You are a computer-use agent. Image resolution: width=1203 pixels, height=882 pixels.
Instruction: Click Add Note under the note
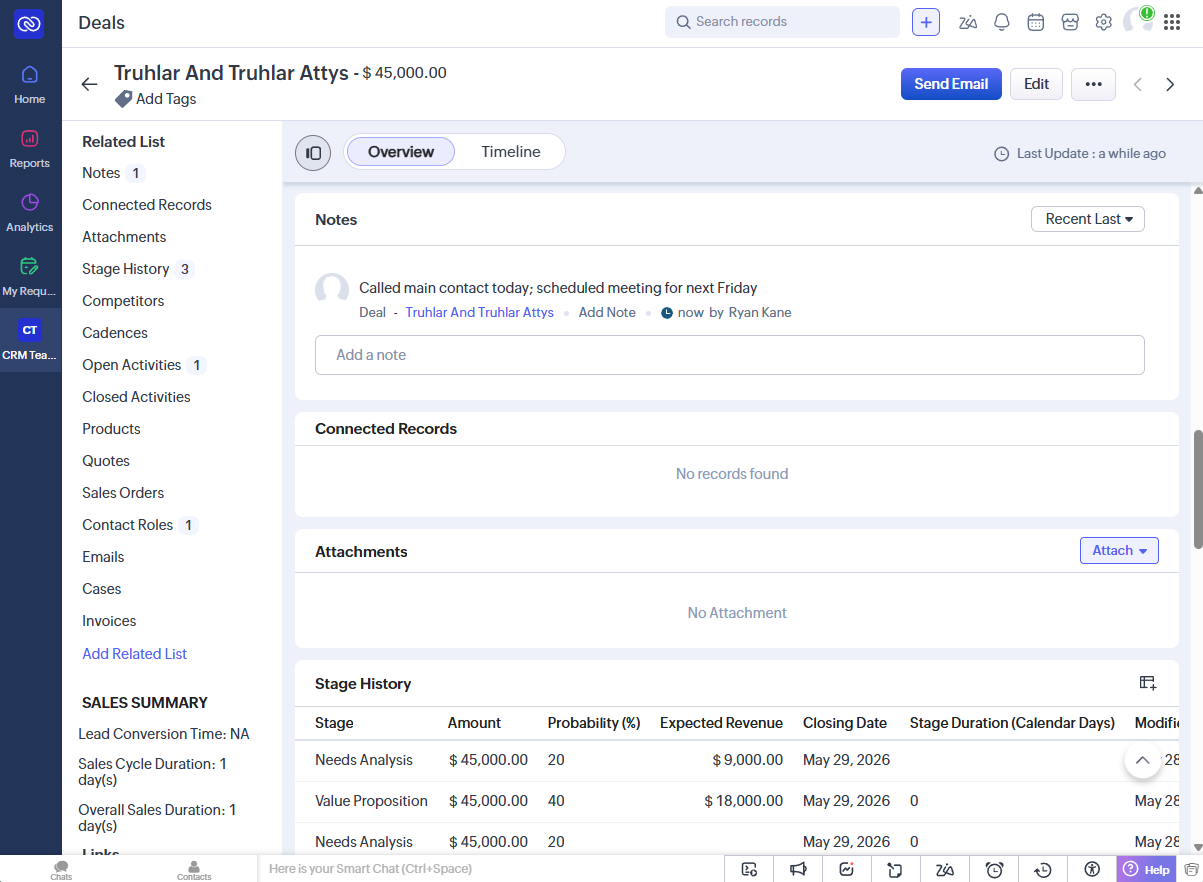607,312
